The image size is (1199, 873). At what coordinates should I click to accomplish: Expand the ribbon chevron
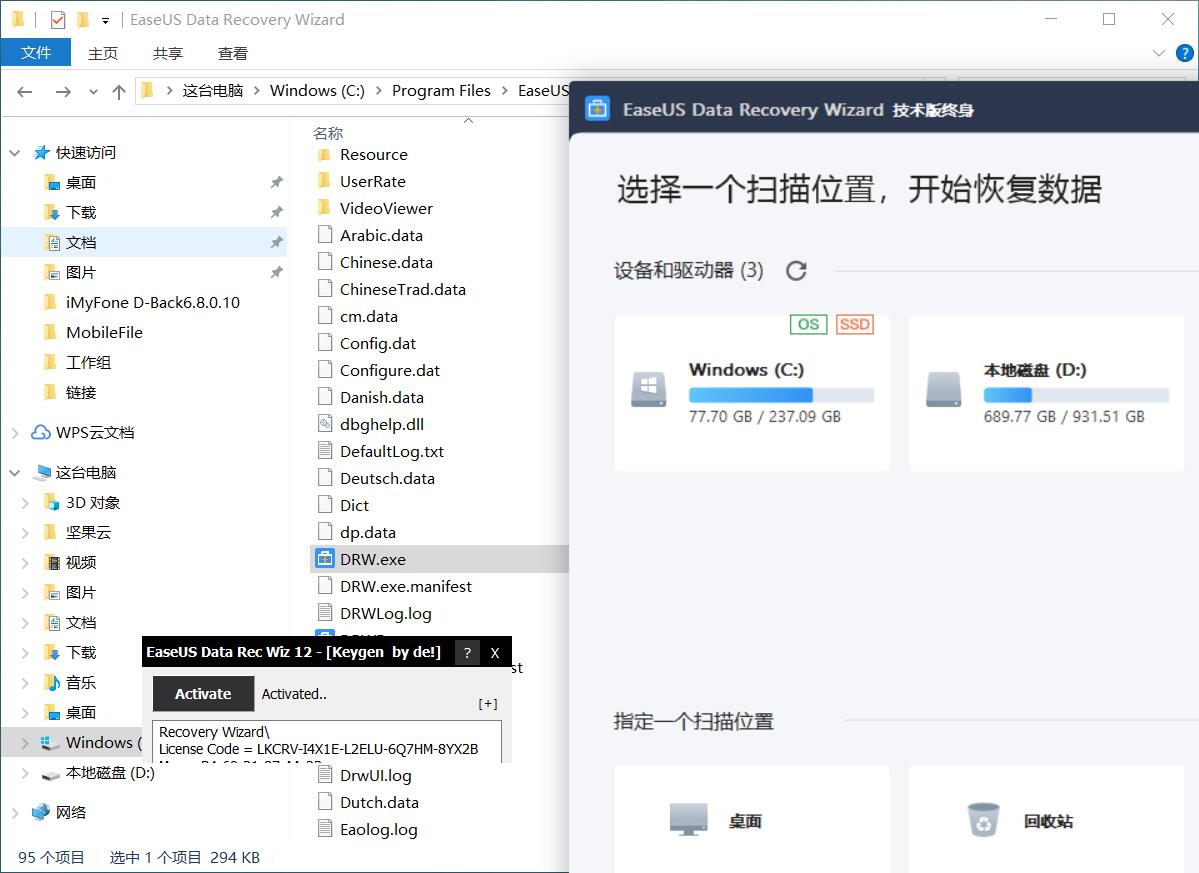1158,53
